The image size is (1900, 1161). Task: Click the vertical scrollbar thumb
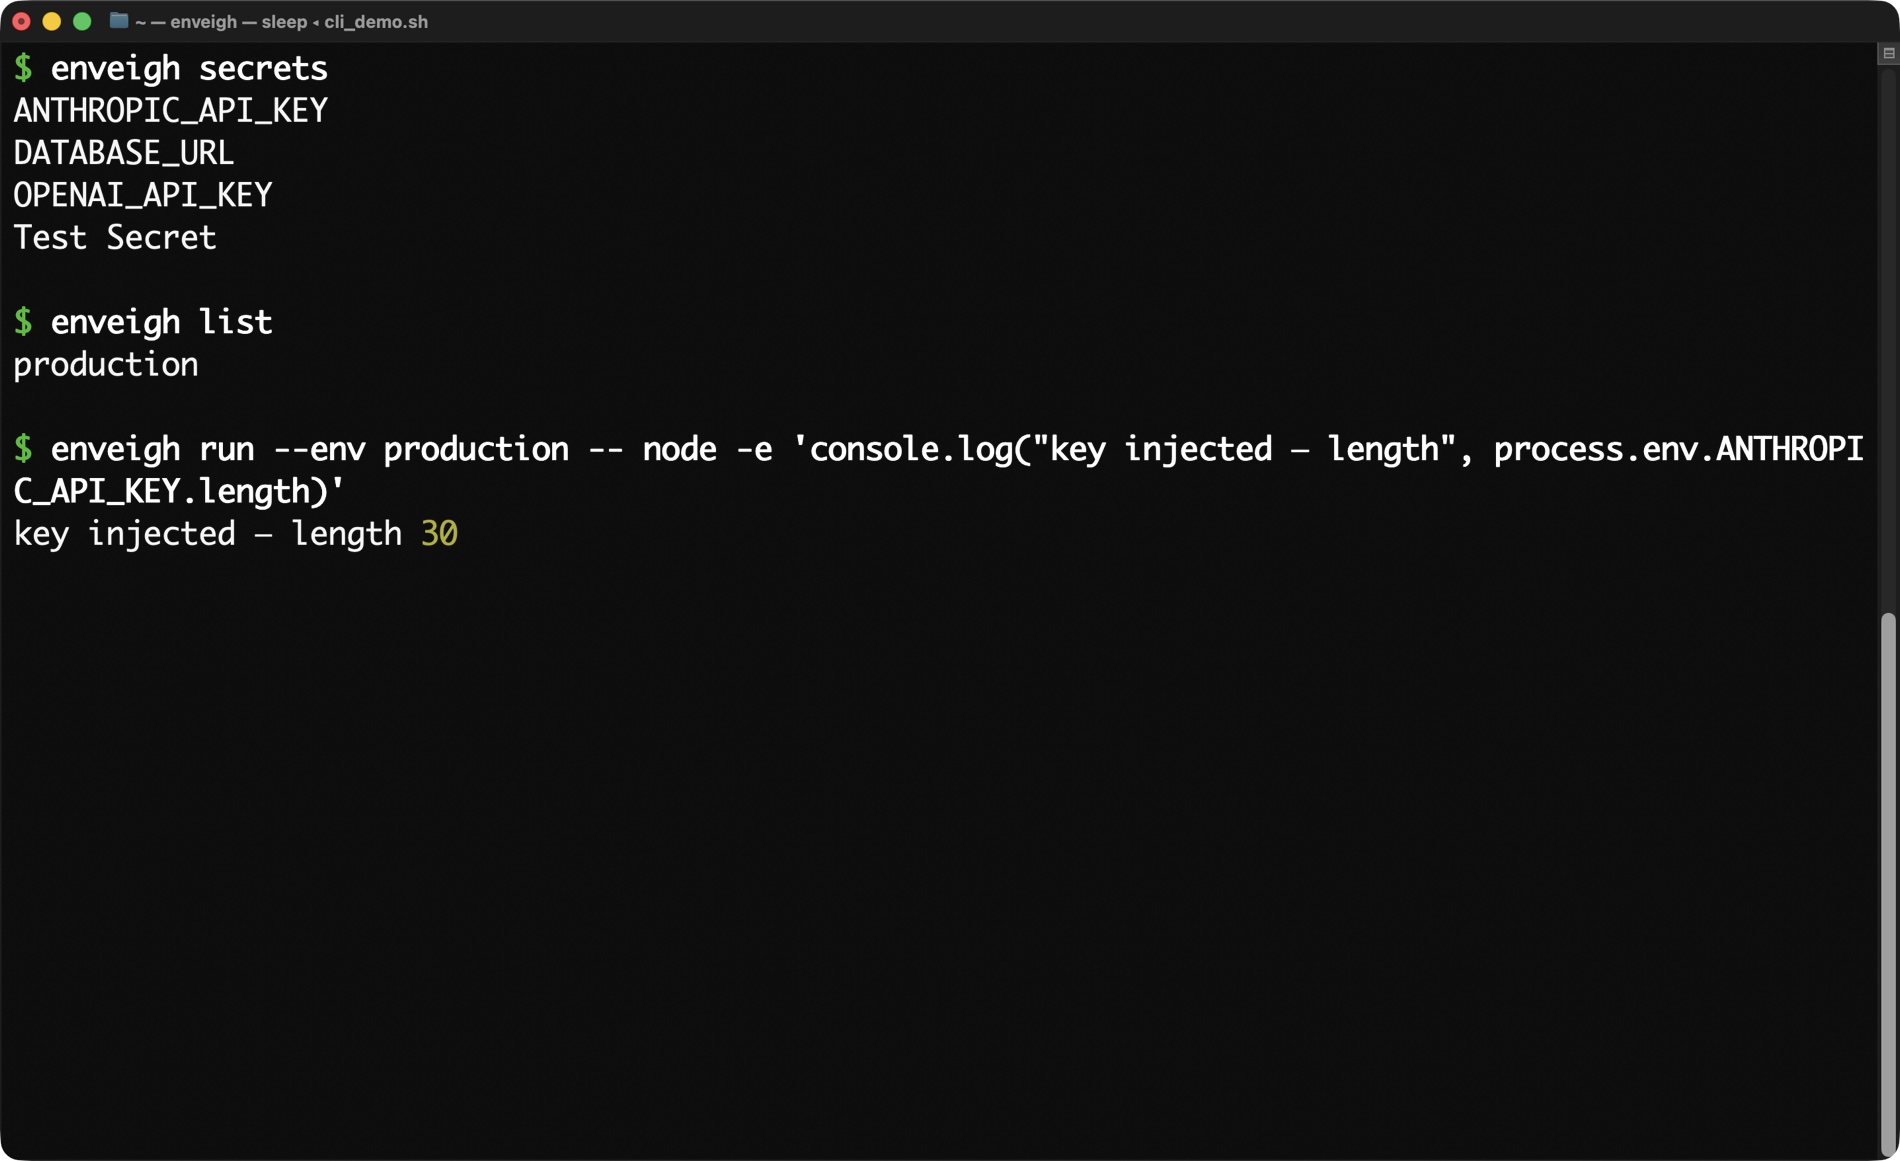[x=1888, y=883]
